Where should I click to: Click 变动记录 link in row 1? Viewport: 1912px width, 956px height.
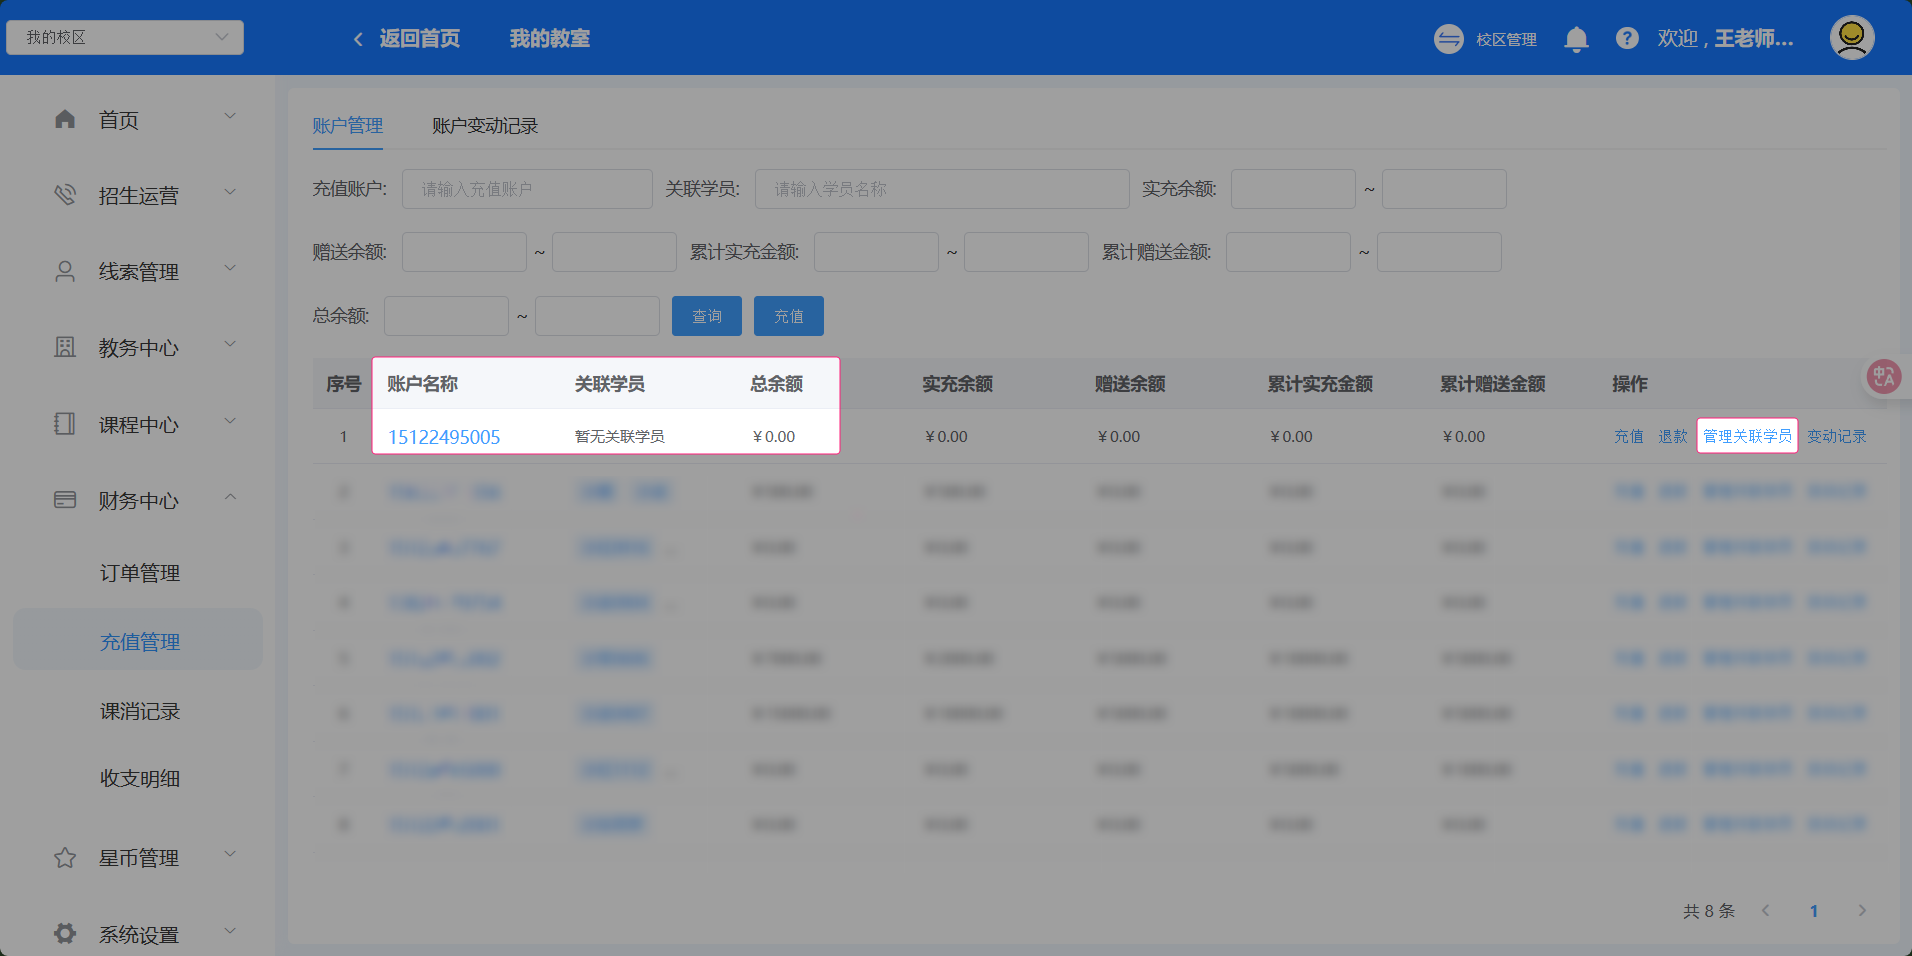click(x=1837, y=436)
